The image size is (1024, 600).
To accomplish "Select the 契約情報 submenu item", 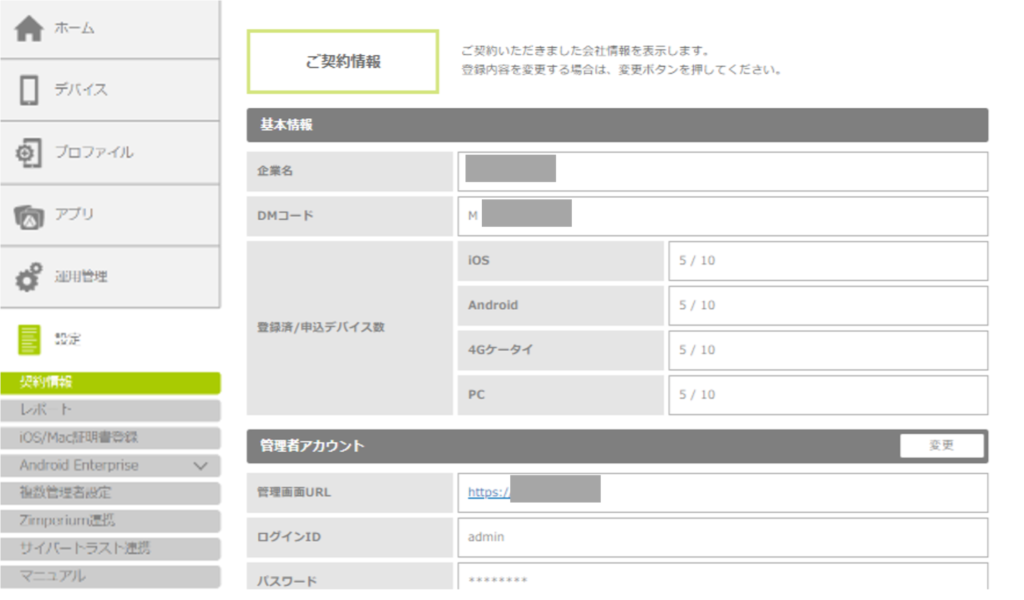I will pyautogui.click(x=110, y=383).
